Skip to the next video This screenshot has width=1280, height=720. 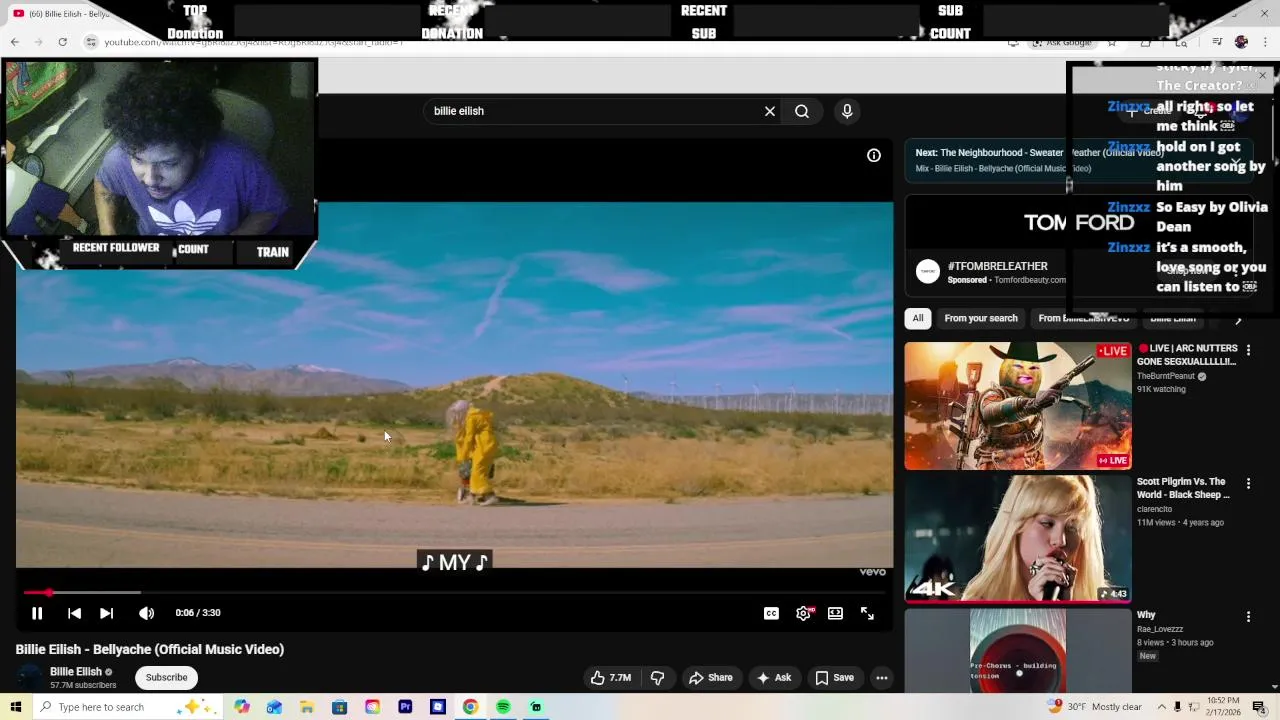[x=107, y=613]
